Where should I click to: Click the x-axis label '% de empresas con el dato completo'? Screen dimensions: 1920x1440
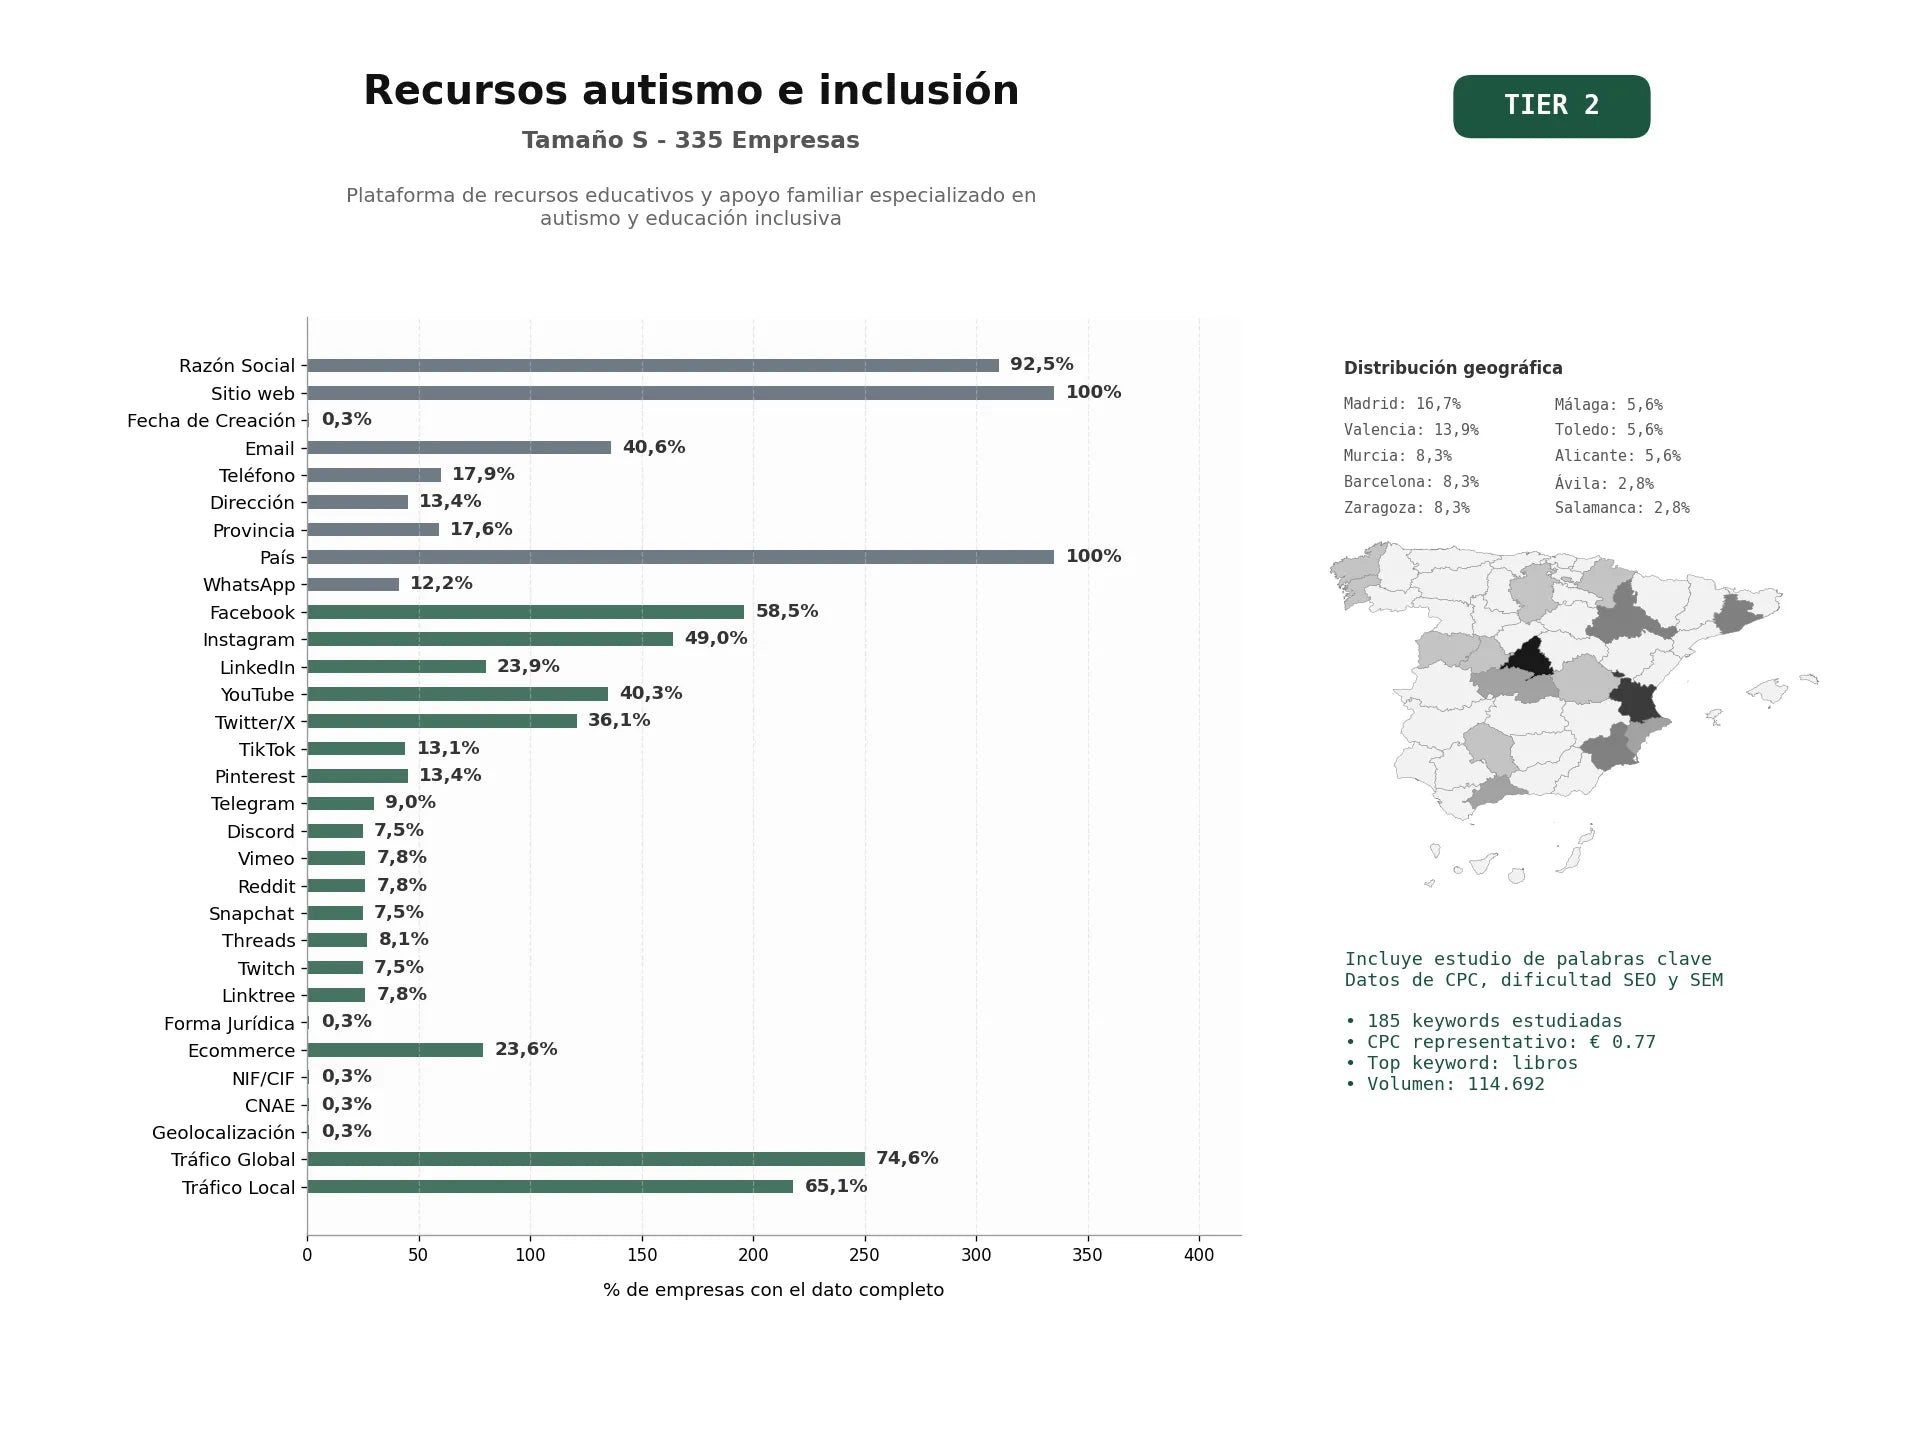tap(773, 1290)
